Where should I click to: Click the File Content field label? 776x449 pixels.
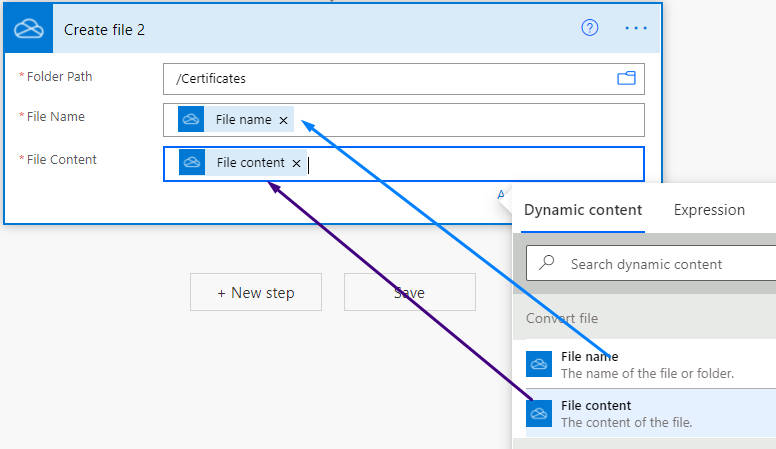(x=61, y=160)
